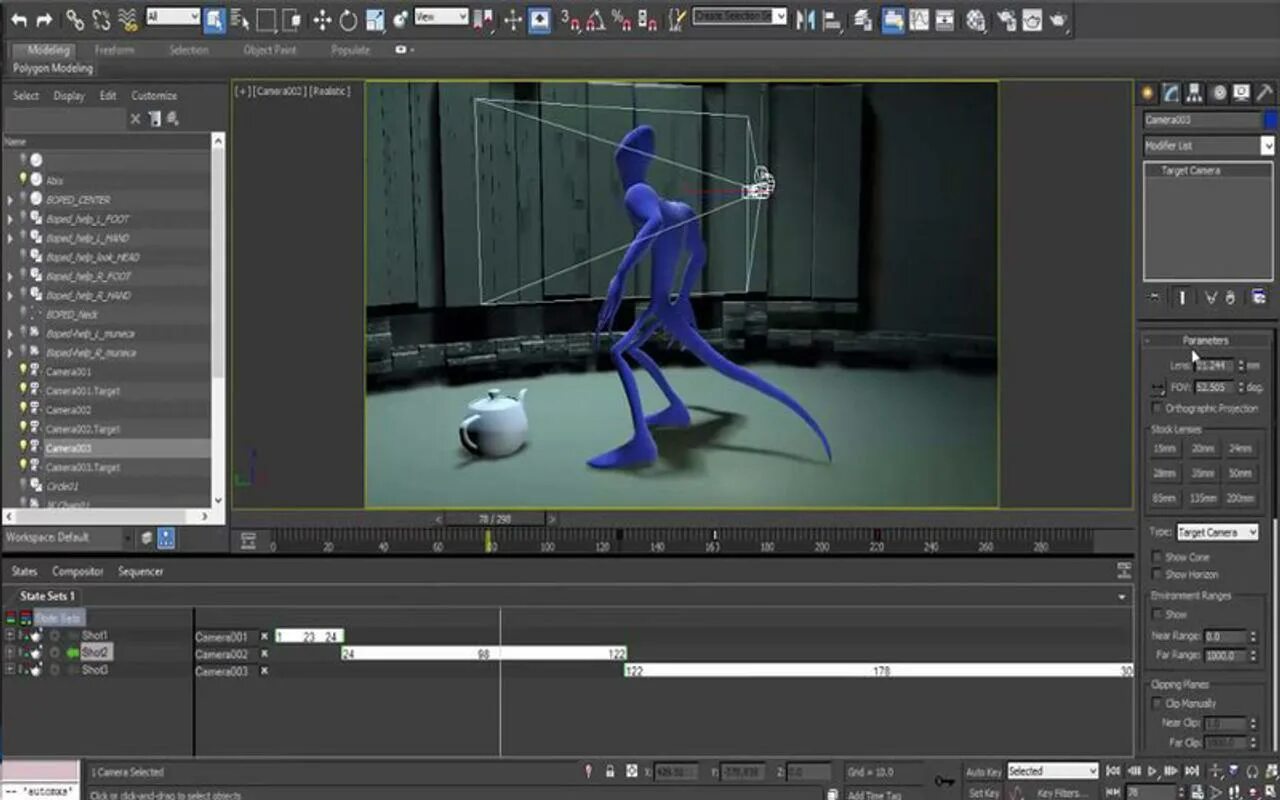Select the Rotate transform tool
1280x800 pixels.
click(348, 19)
